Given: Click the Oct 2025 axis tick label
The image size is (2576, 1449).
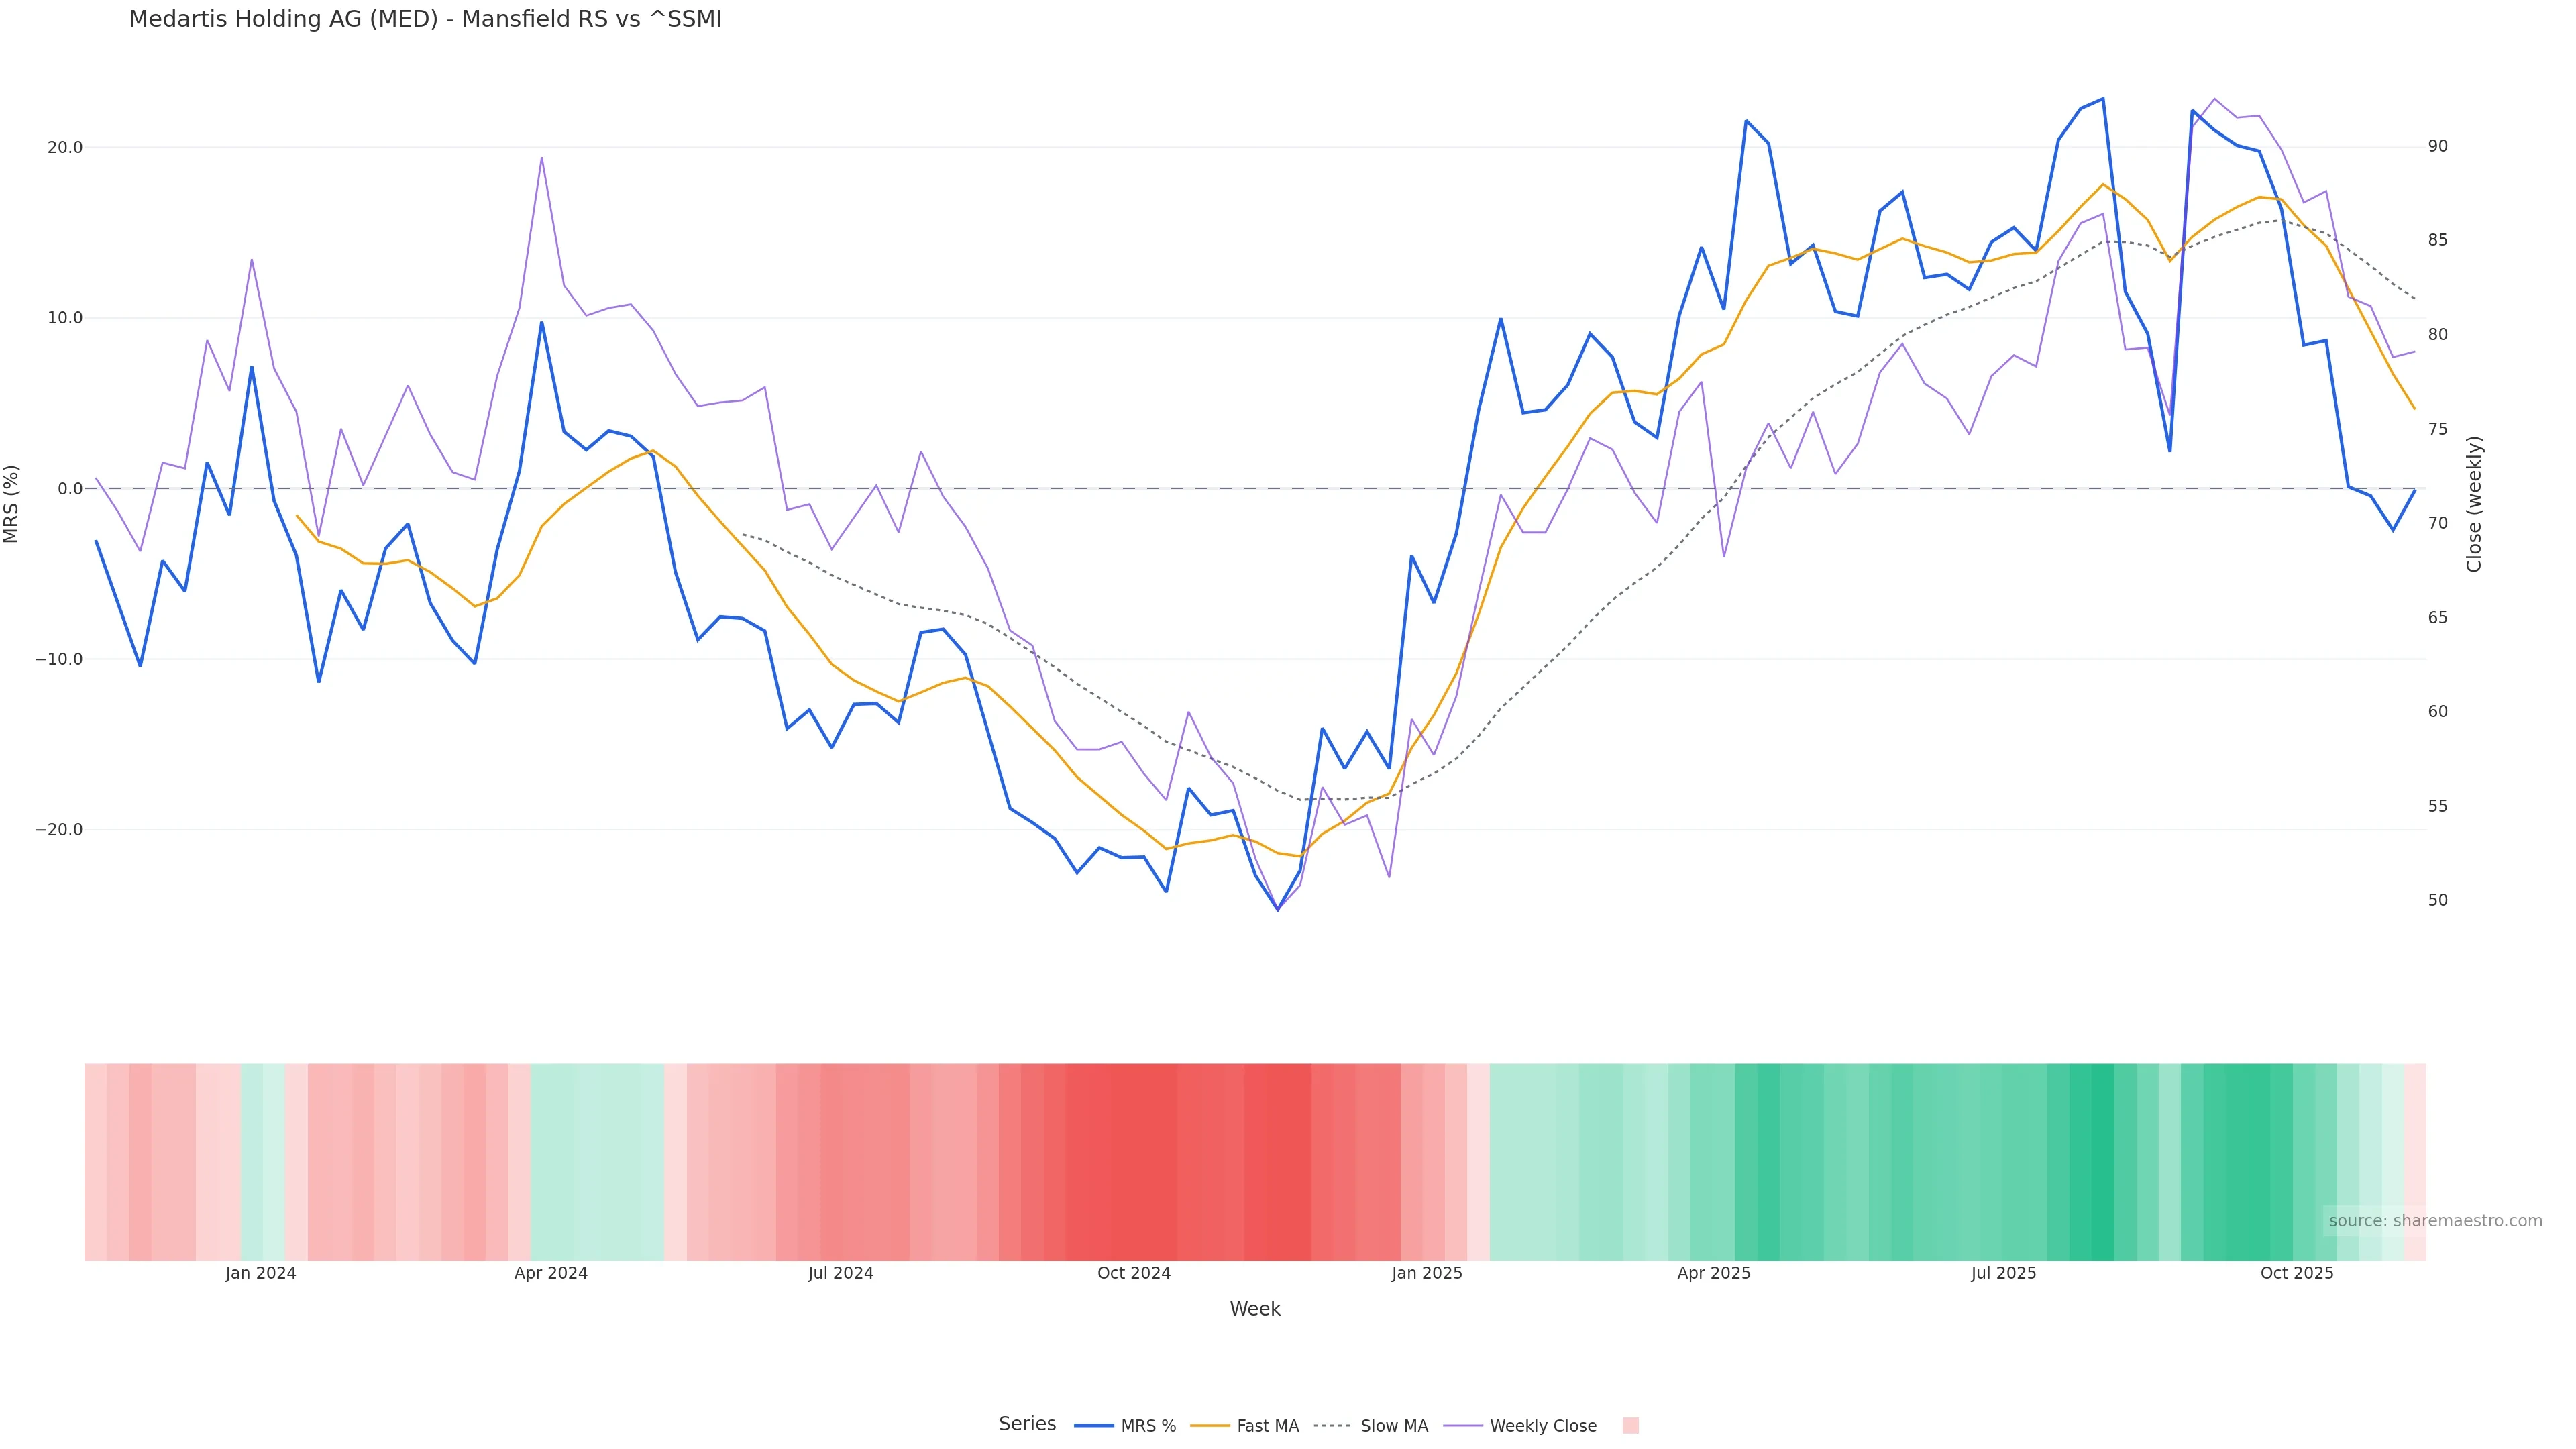Looking at the screenshot, I should click(x=2296, y=1273).
